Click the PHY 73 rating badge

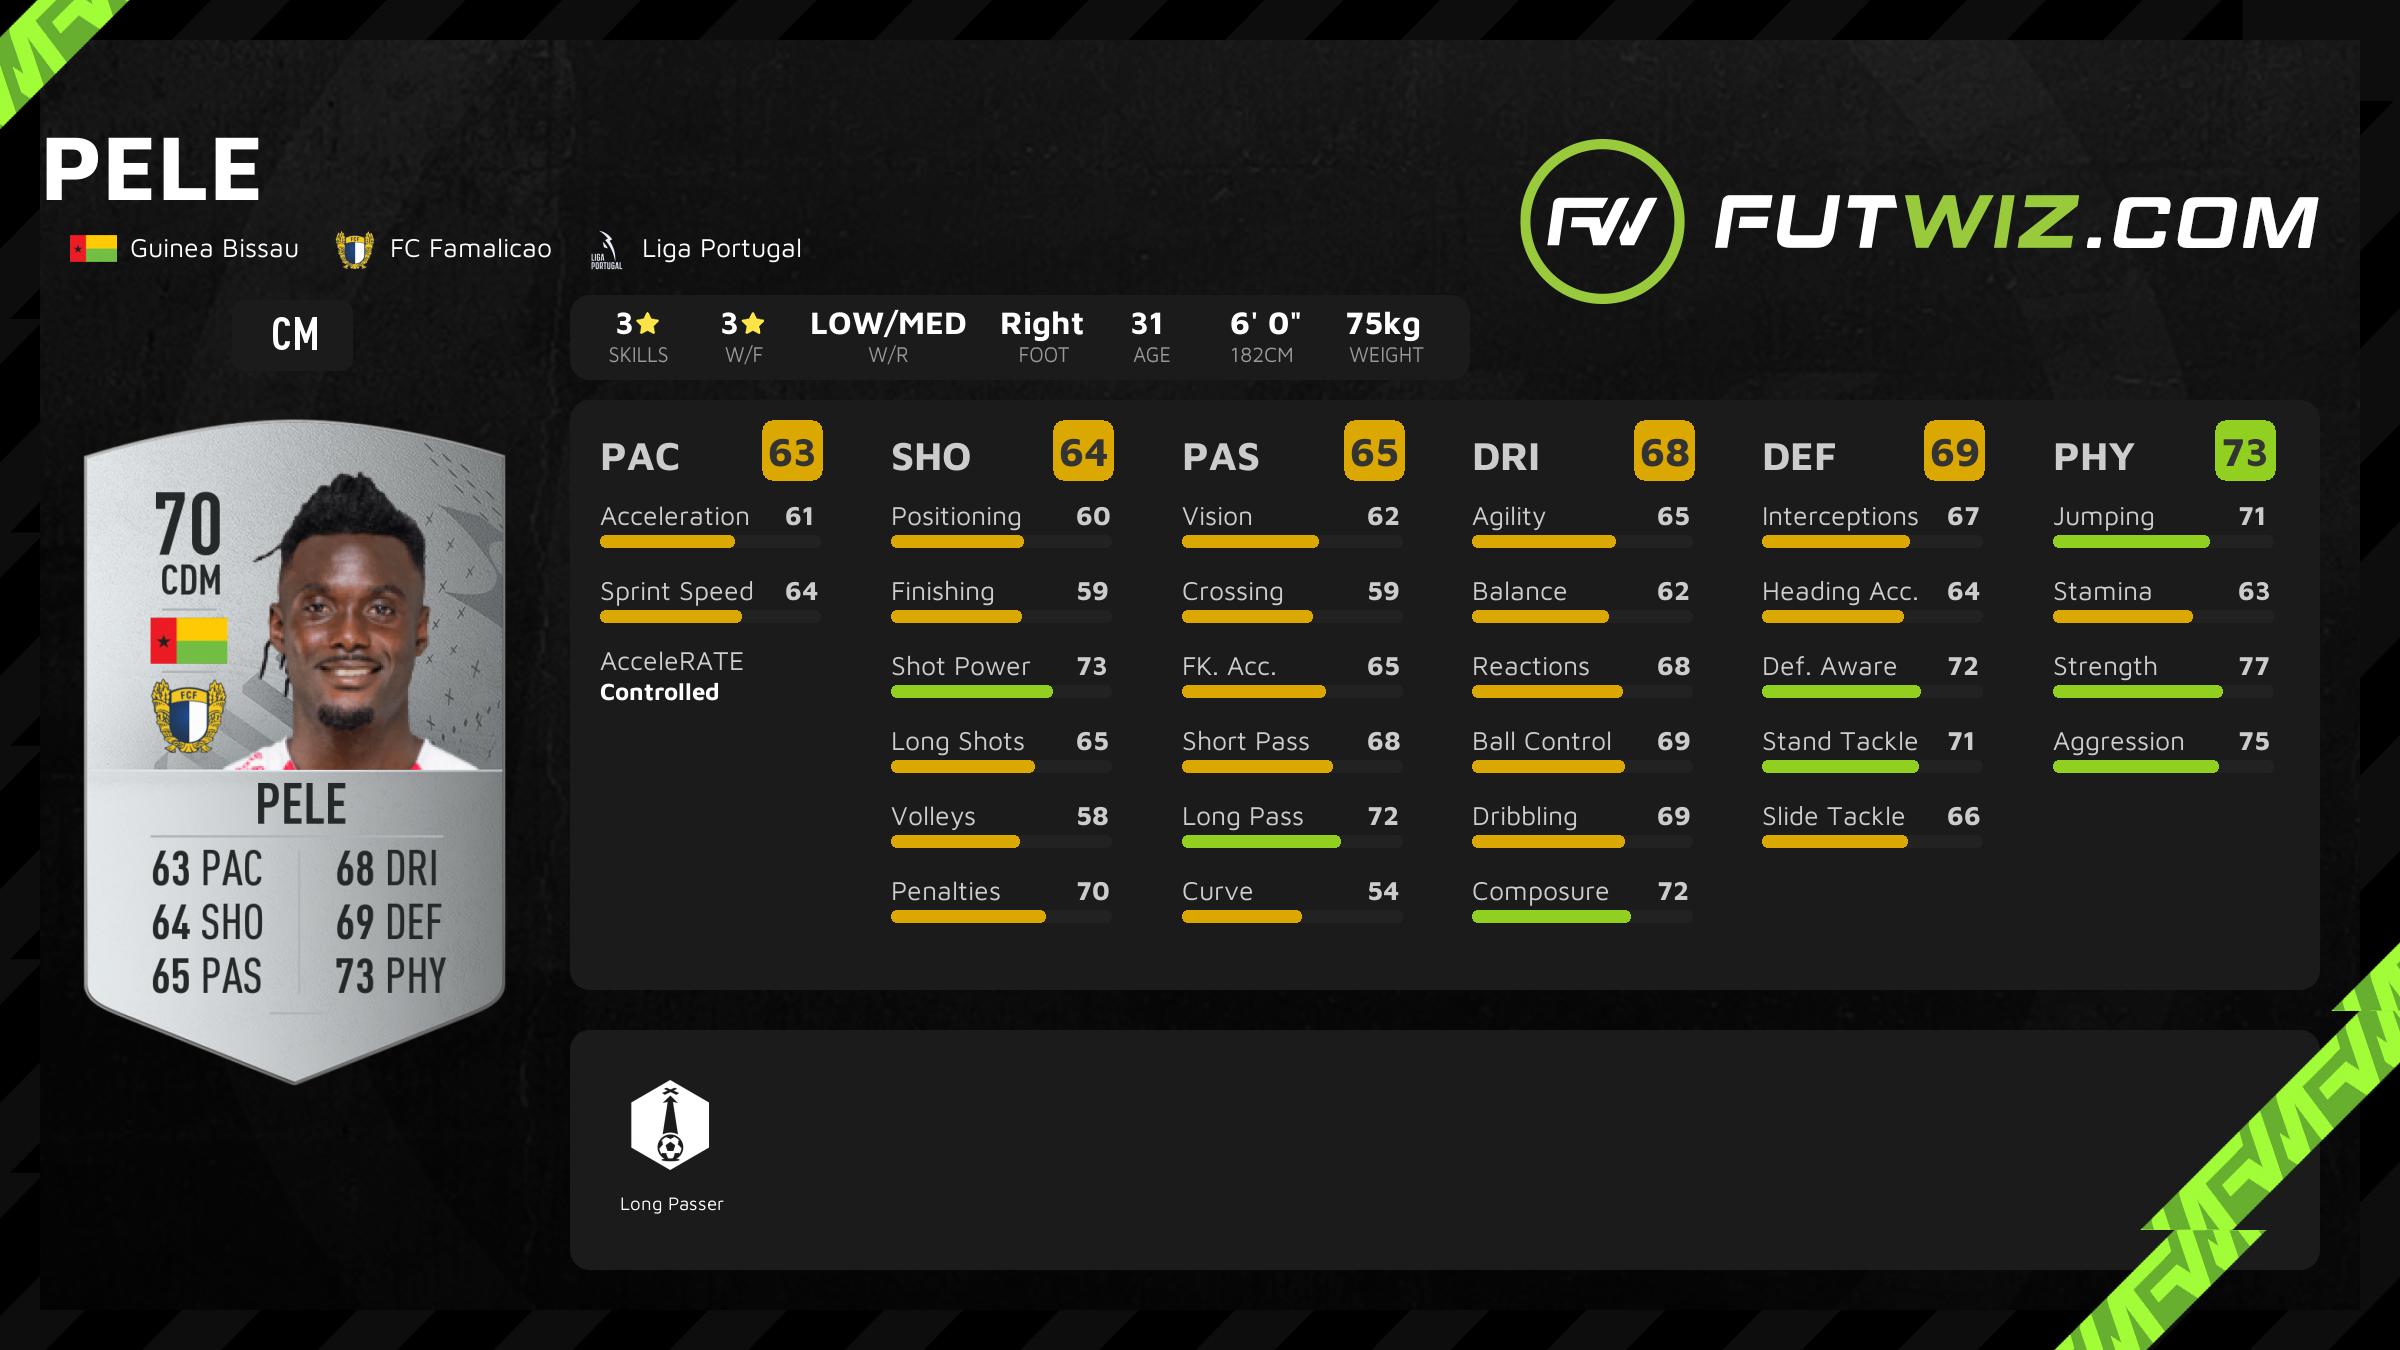pos(2245,451)
